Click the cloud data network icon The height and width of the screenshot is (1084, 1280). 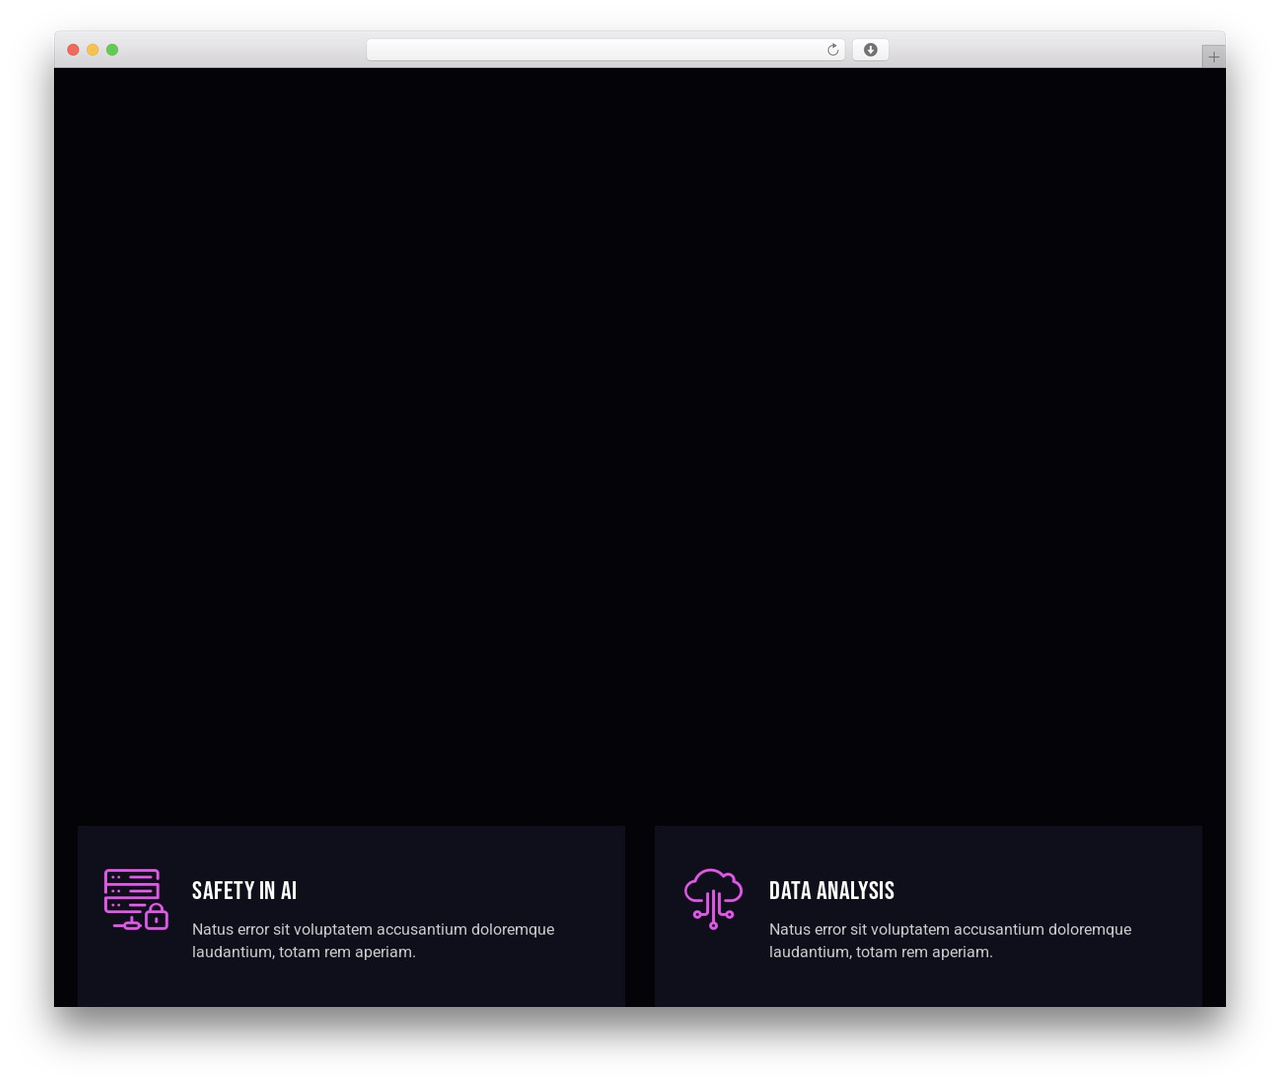click(x=713, y=899)
